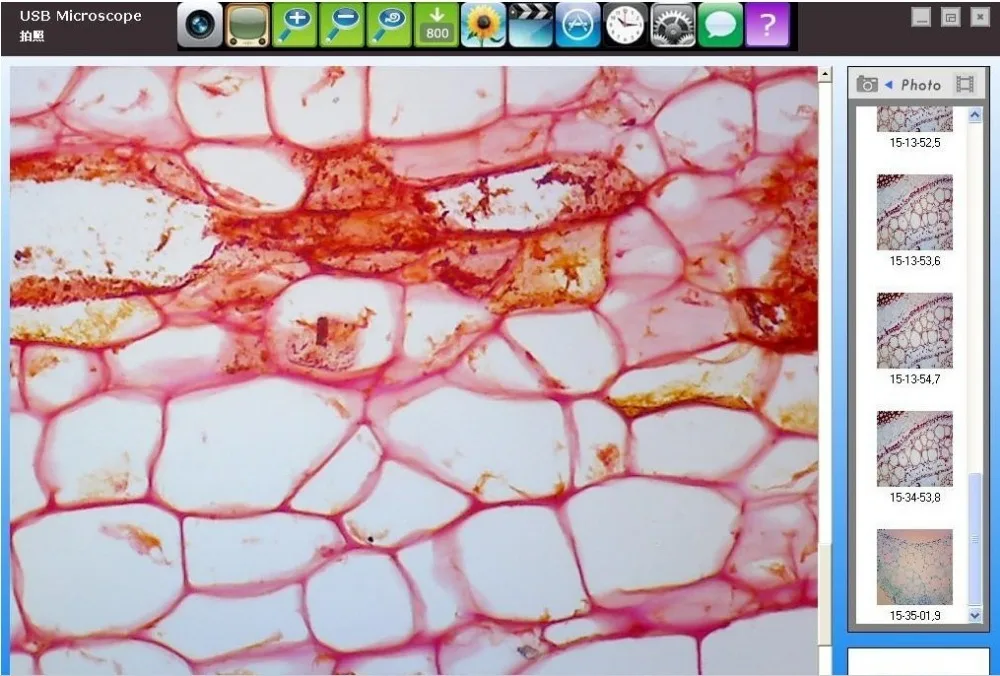Open the sunflower photo icon

pos(483,26)
